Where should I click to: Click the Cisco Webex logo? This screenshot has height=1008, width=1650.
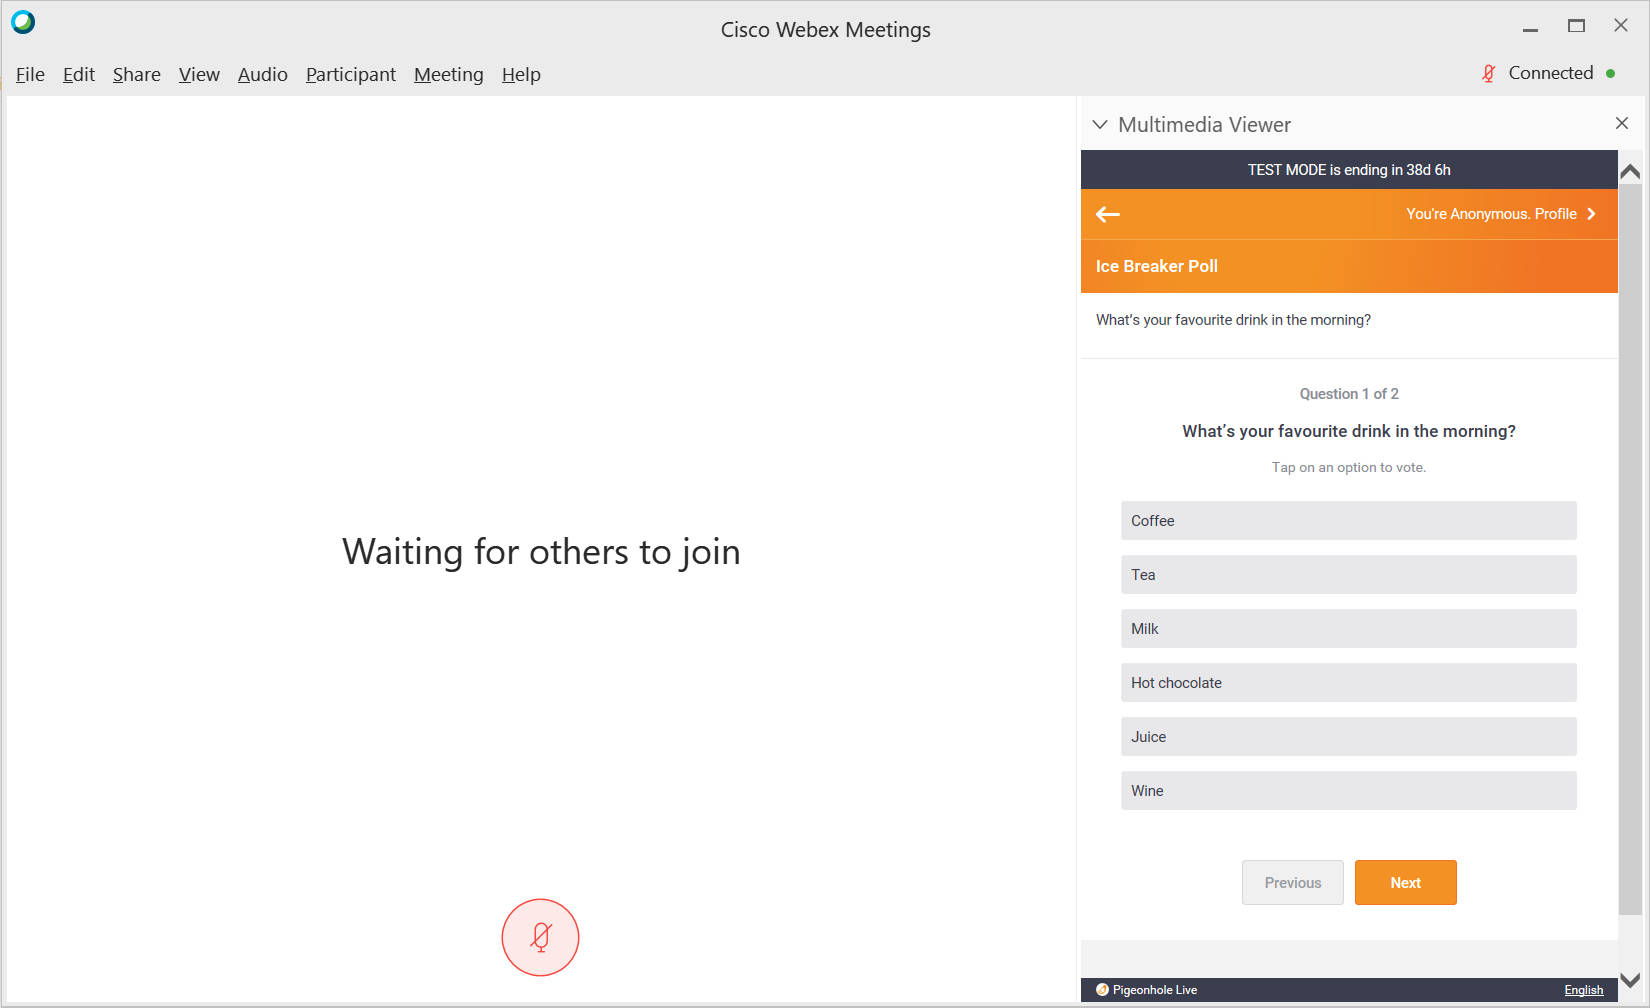(22, 21)
